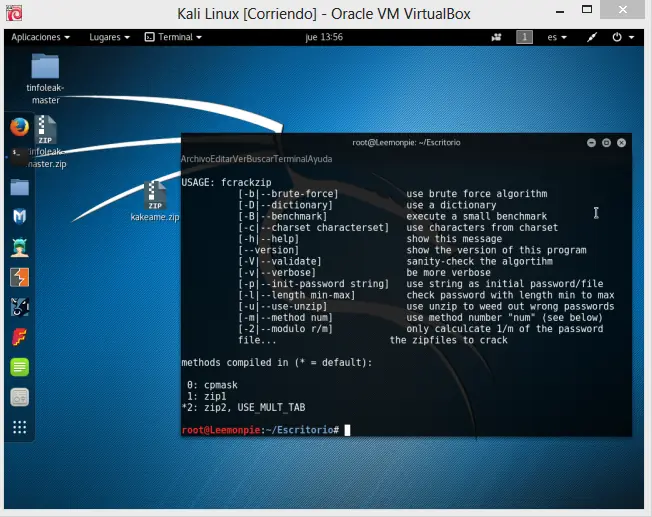Open Ayuda menu in terminal
The image size is (652, 517).
(x=320, y=159)
